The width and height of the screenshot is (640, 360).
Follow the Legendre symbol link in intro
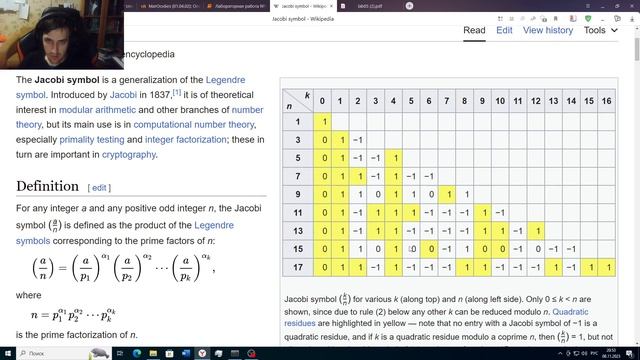[x=225, y=80]
